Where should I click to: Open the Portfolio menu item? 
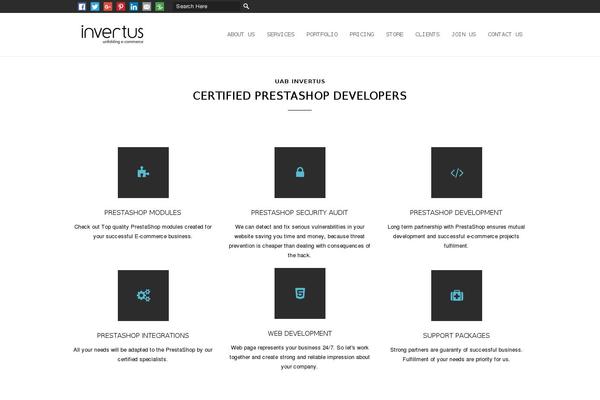point(322,34)
